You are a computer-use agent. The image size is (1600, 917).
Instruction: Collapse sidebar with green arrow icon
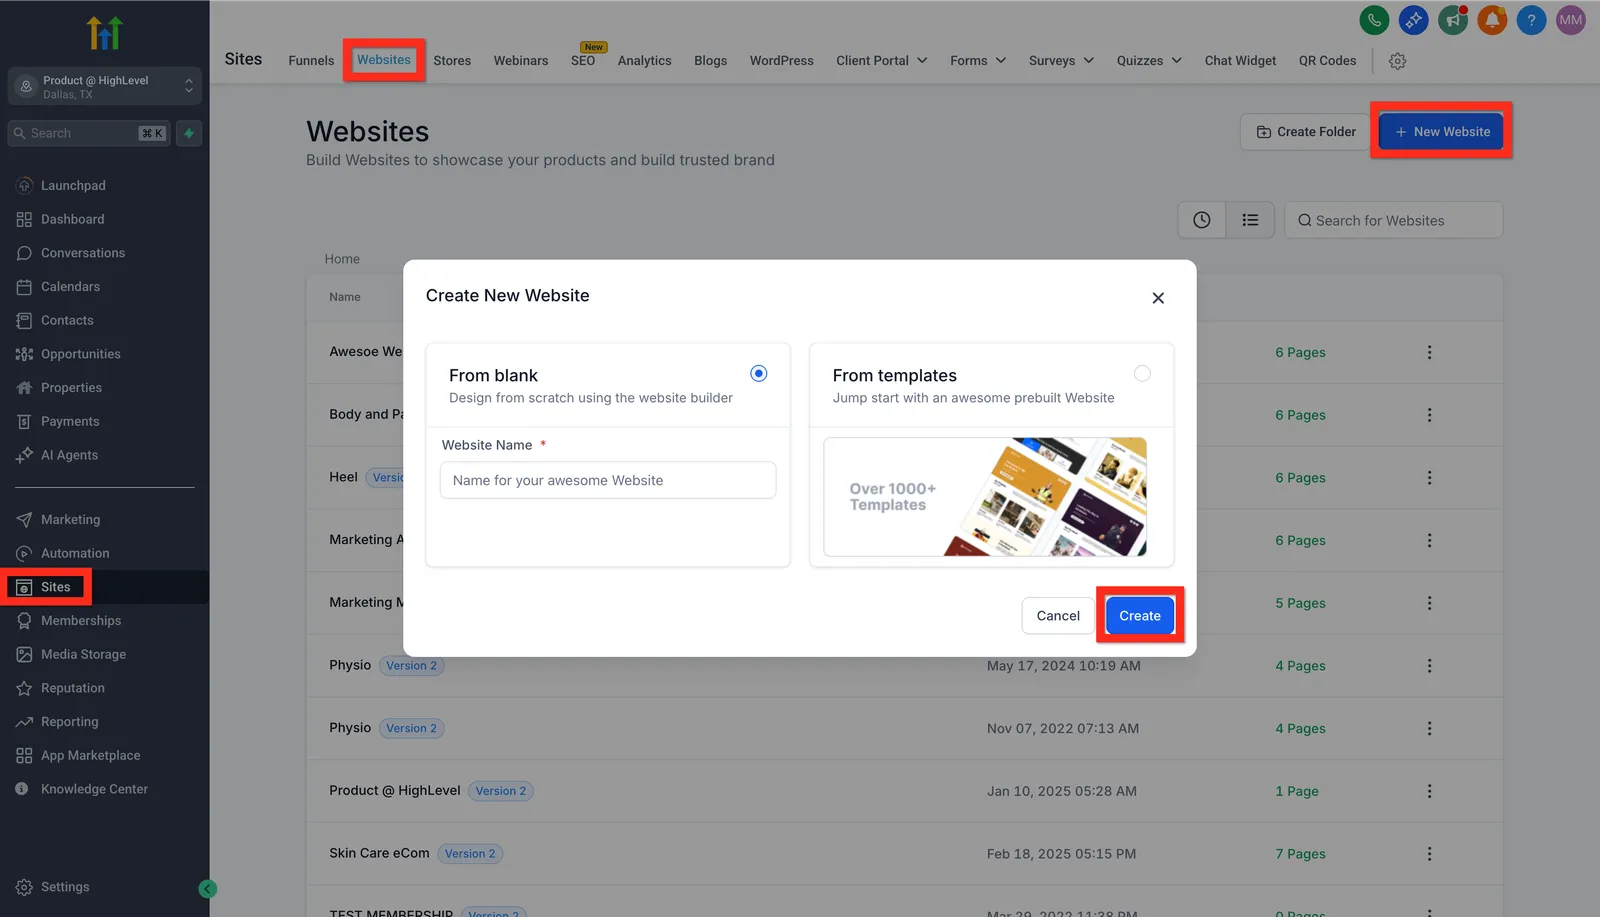(207, 889)
